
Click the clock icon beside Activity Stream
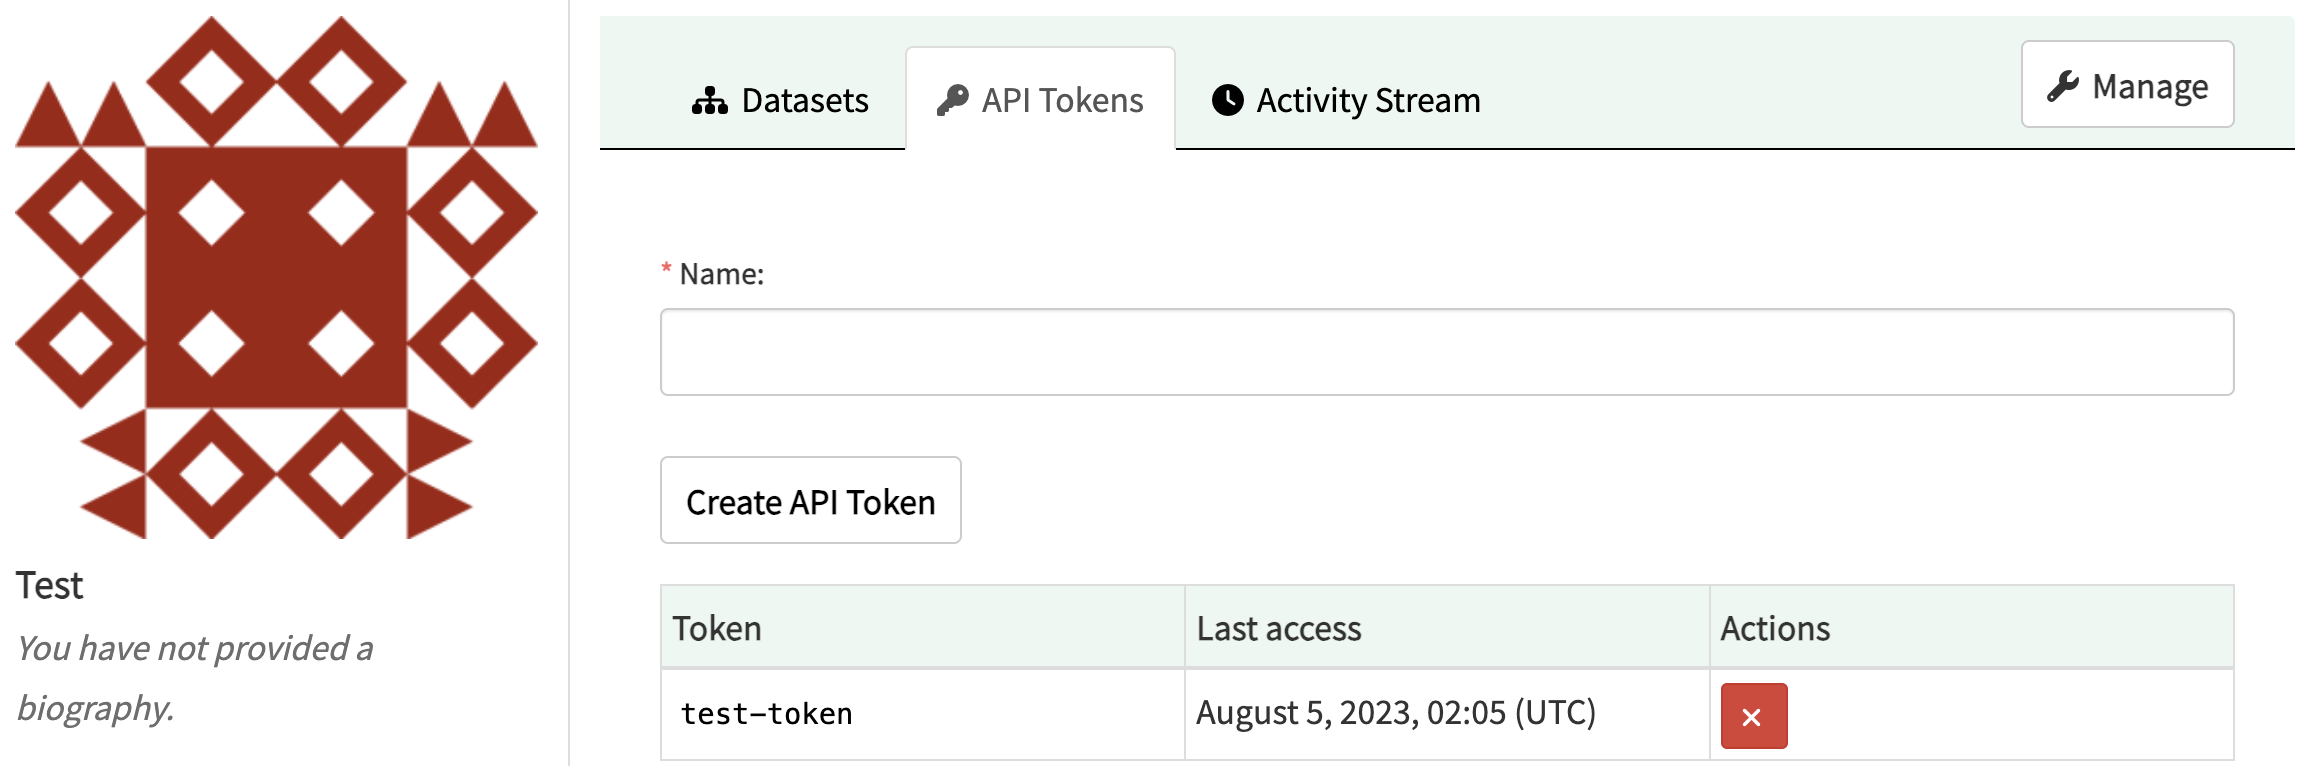[1227, 100]
